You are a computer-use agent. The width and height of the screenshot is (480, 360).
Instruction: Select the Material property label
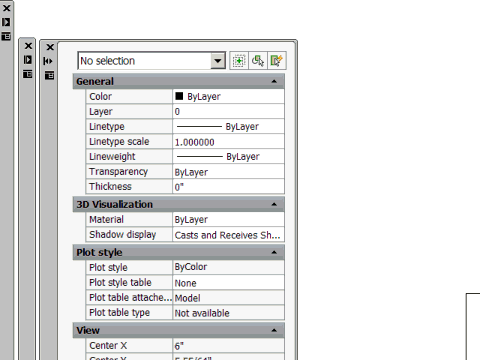click(106, 220)
